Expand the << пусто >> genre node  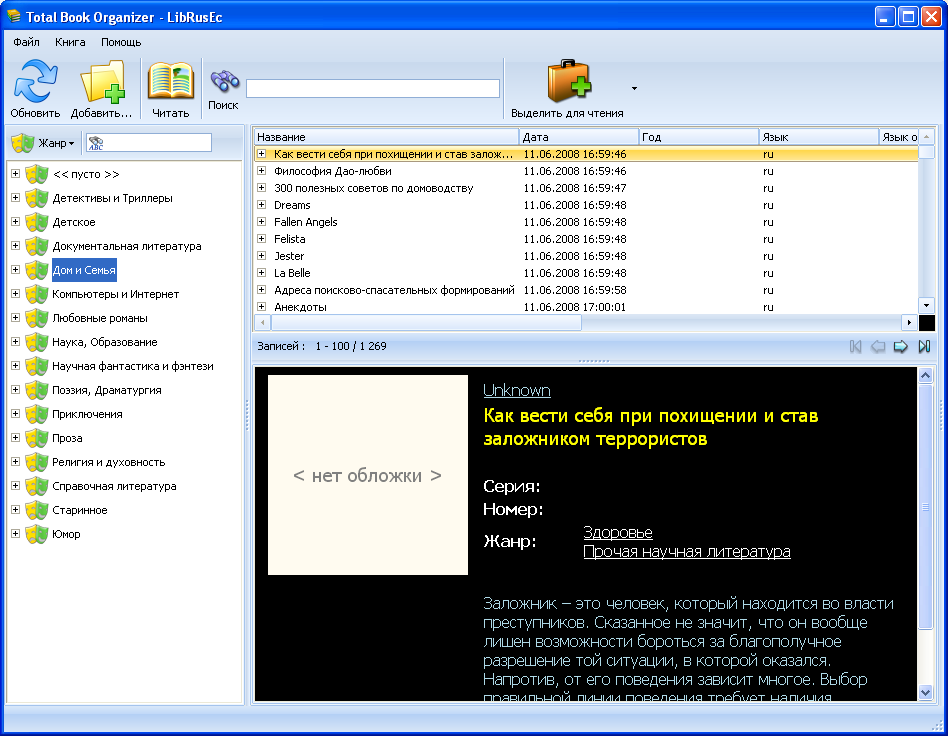[x=16, y=174]
